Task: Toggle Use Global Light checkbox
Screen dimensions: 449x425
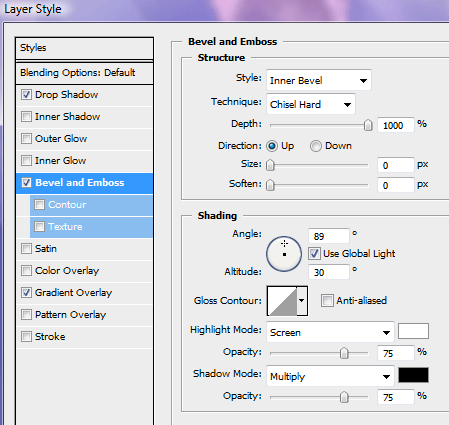Action: point(314,254)
